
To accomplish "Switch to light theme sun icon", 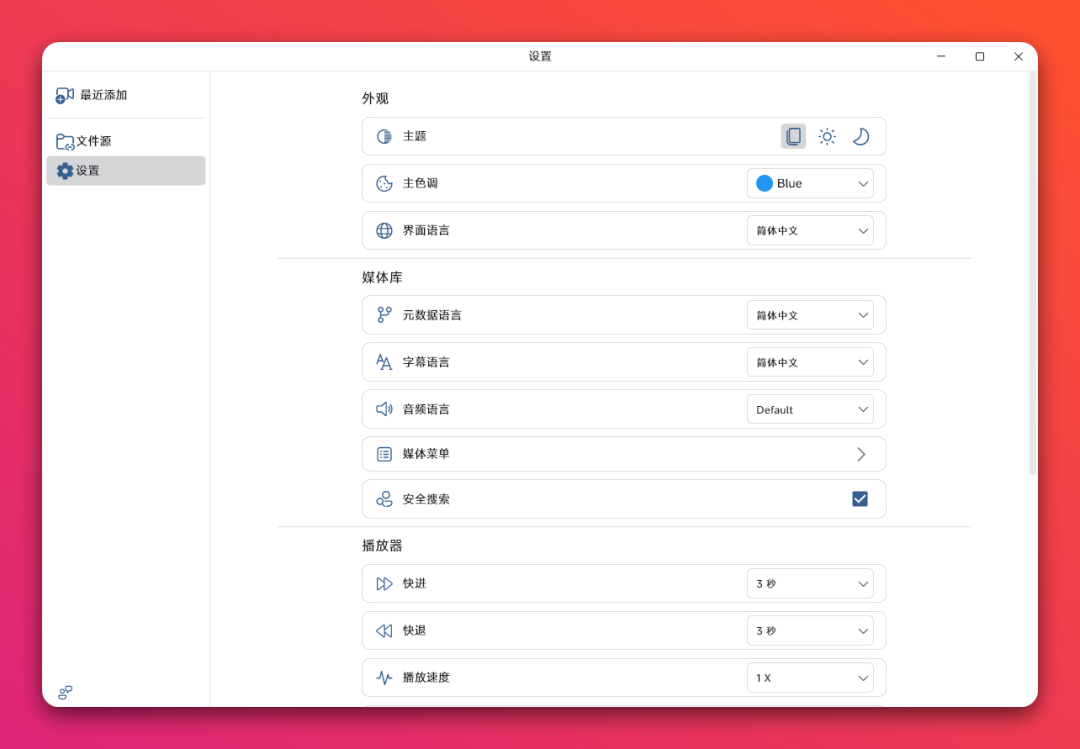I will point(827,137).
